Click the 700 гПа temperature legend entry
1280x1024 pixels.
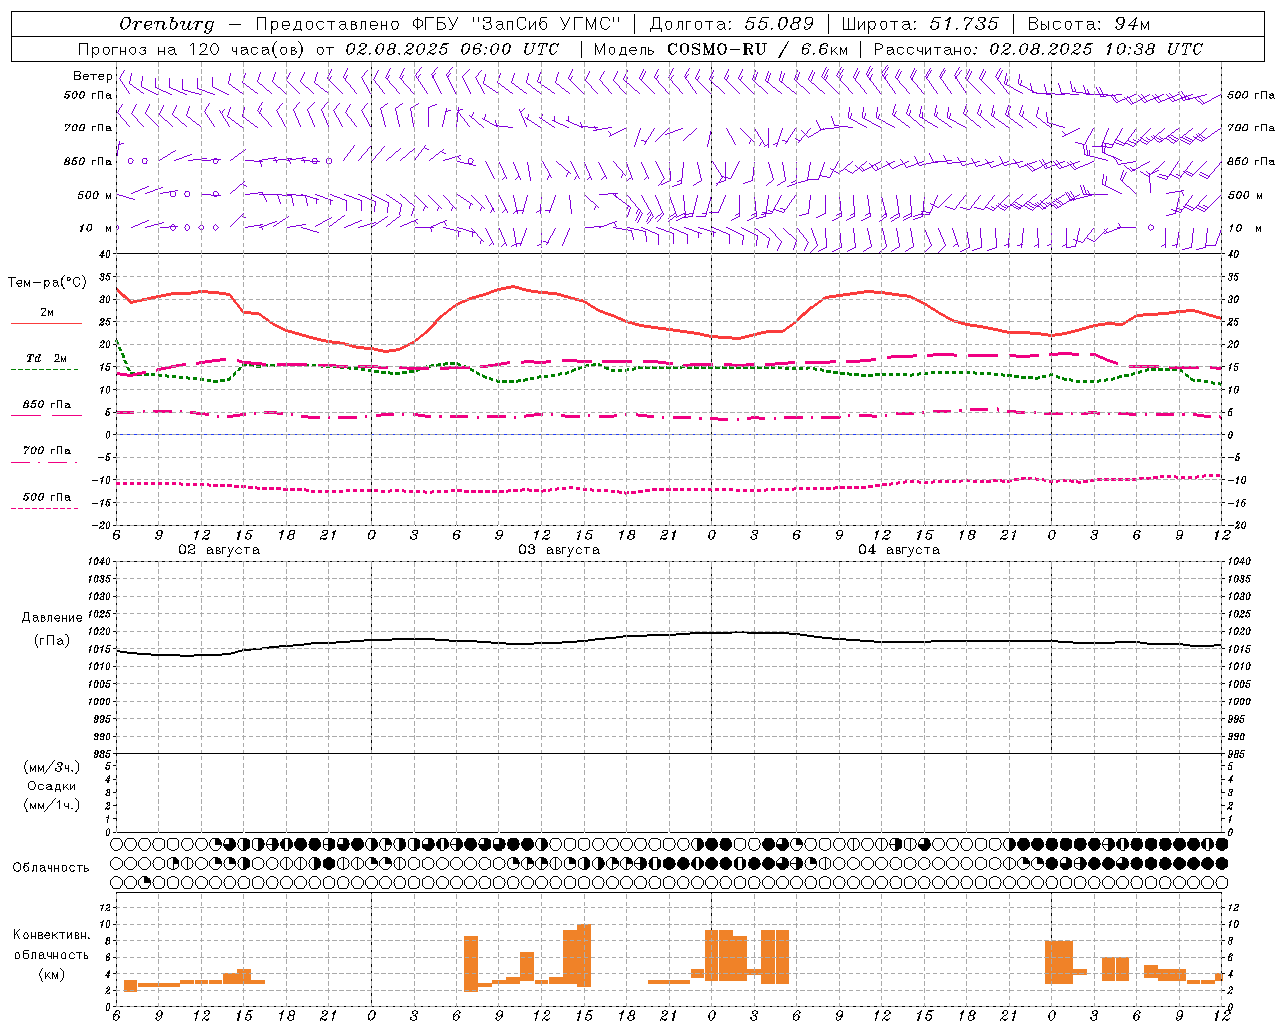click(x=47, y=451)
